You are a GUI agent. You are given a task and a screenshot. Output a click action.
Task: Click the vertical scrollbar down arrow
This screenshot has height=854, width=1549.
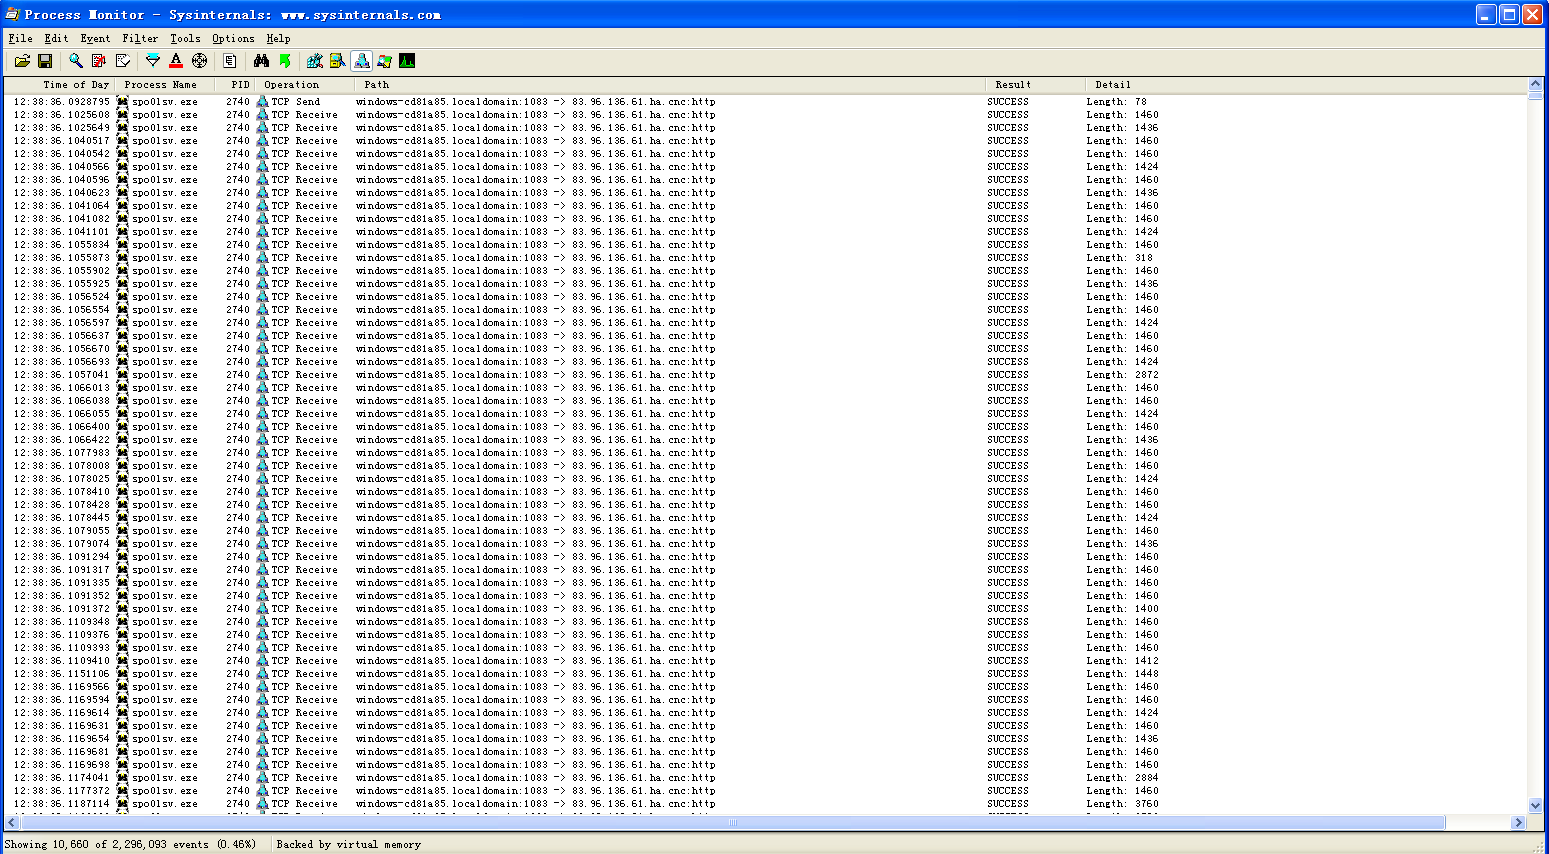point(1535,805)
